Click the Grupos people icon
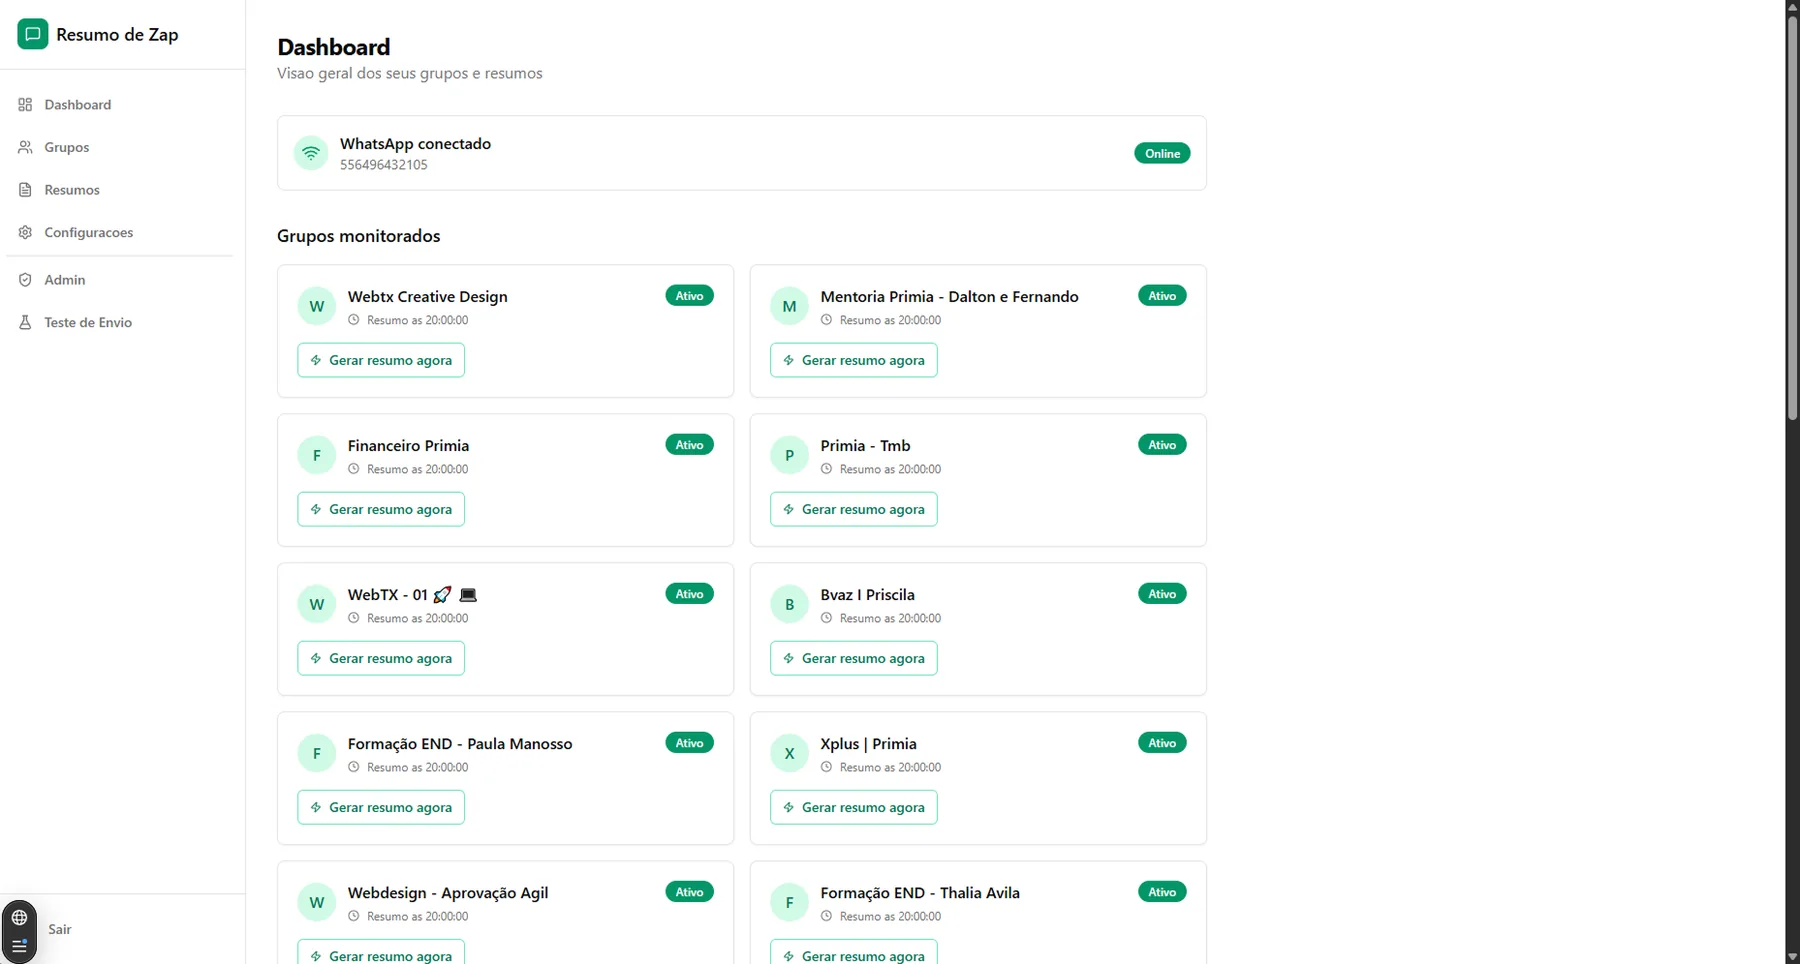The height and width of the screenshot is (964, 1800). click(x=25, y=147)
